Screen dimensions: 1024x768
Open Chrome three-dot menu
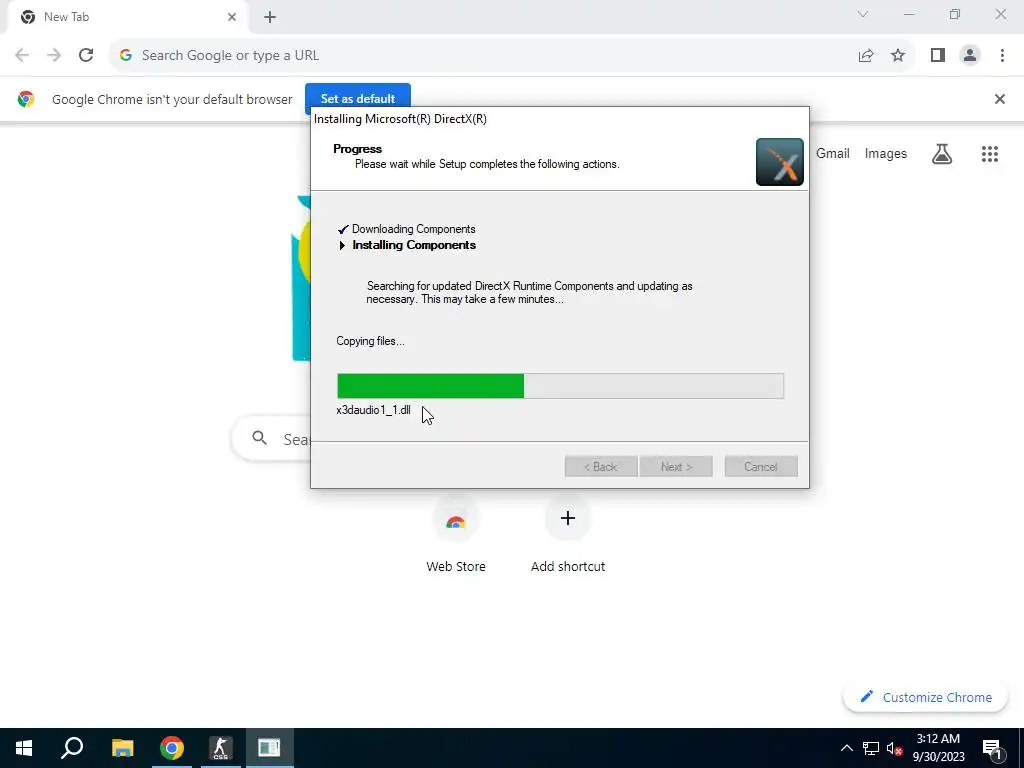point(1002,56)
